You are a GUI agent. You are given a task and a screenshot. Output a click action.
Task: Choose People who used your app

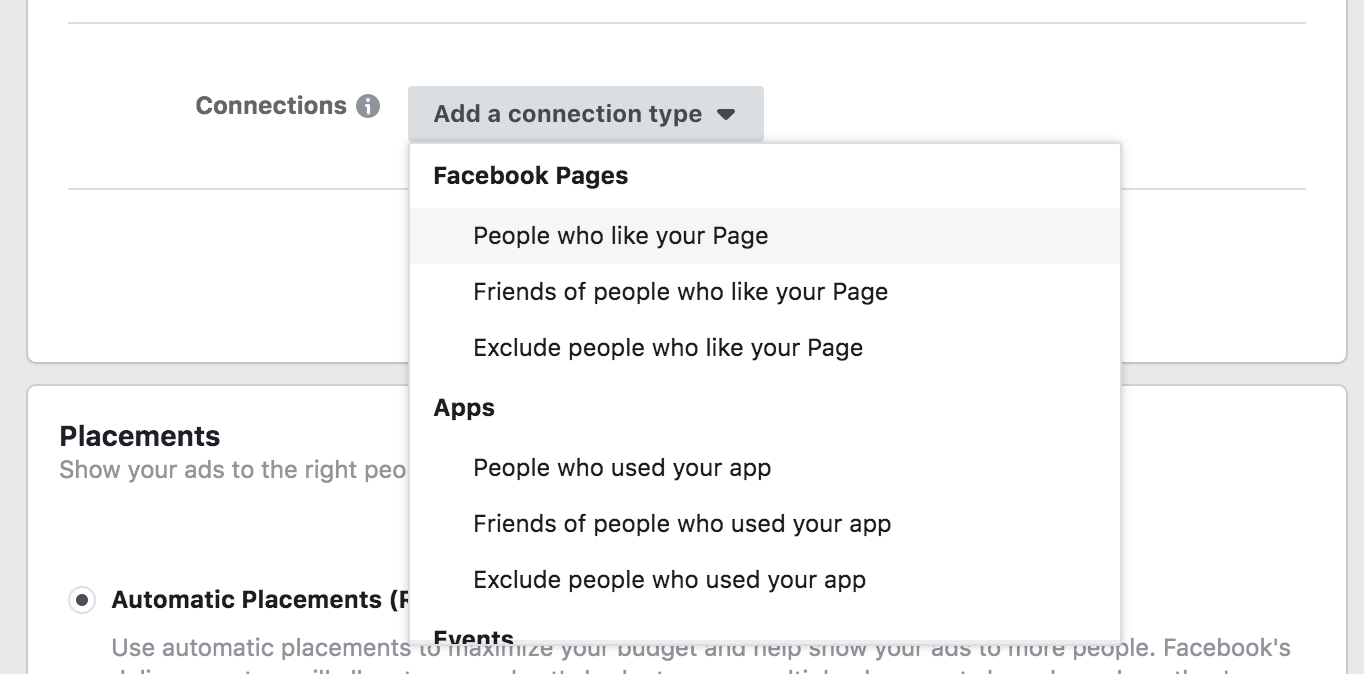(765, 468)
